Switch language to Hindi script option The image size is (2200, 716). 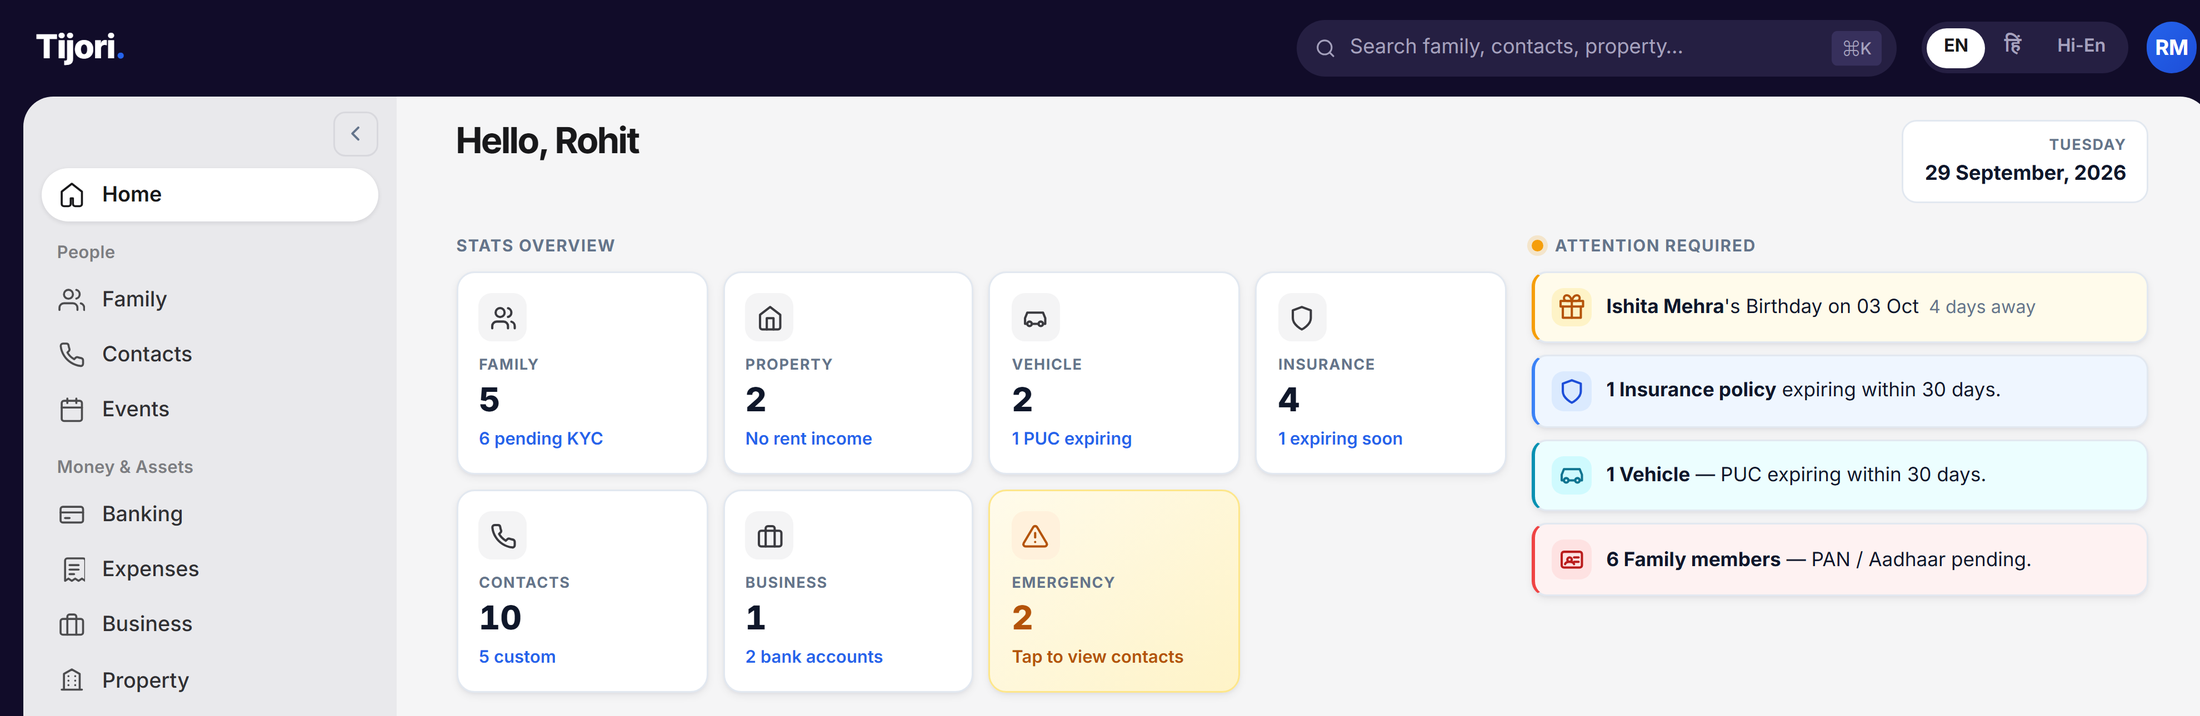pyautogui.click(x=2013, y=46)
